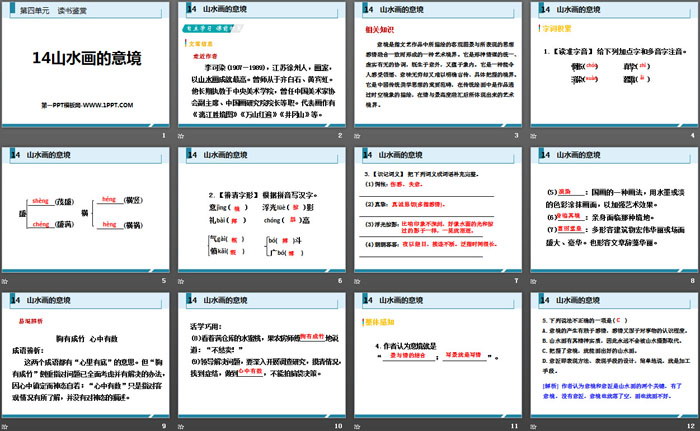700x431 pixels.
Task: Select slide 1 titled 14山水画的意境
Action: (86, 65)
